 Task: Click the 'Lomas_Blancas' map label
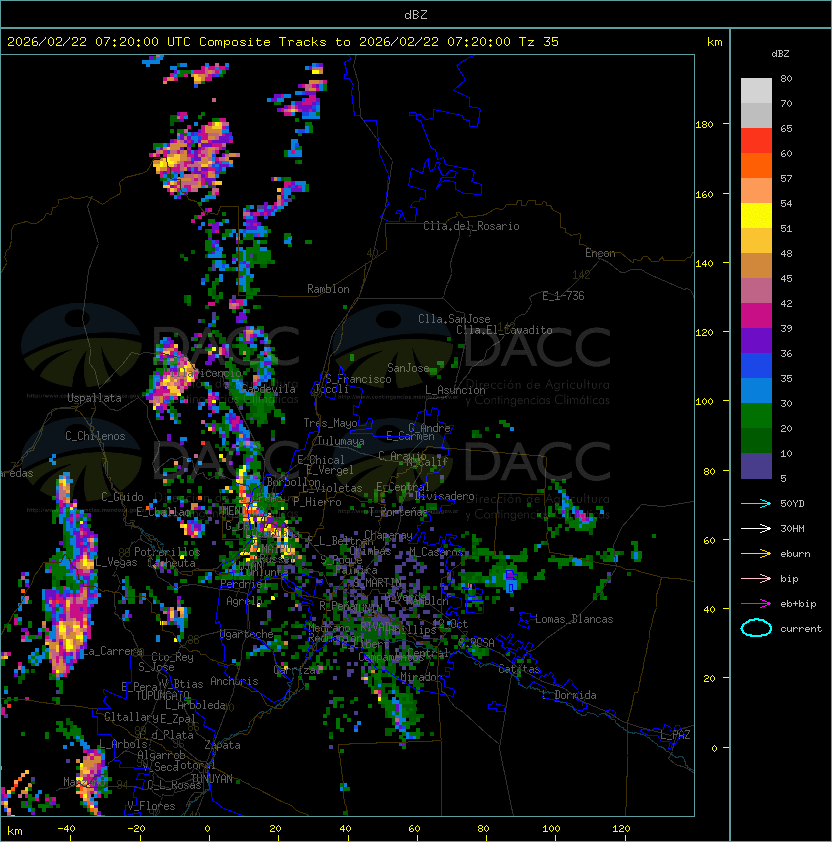574,619
